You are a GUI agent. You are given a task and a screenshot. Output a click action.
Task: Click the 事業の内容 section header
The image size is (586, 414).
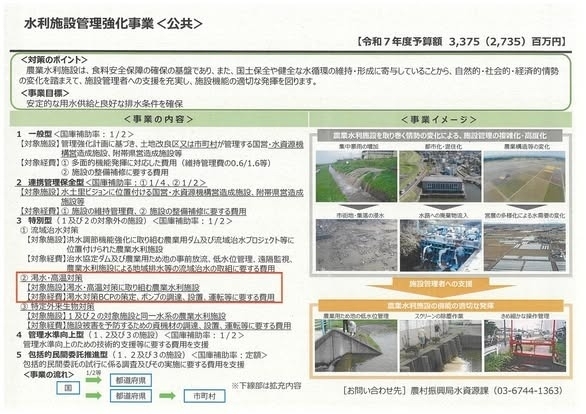(159, 119)
